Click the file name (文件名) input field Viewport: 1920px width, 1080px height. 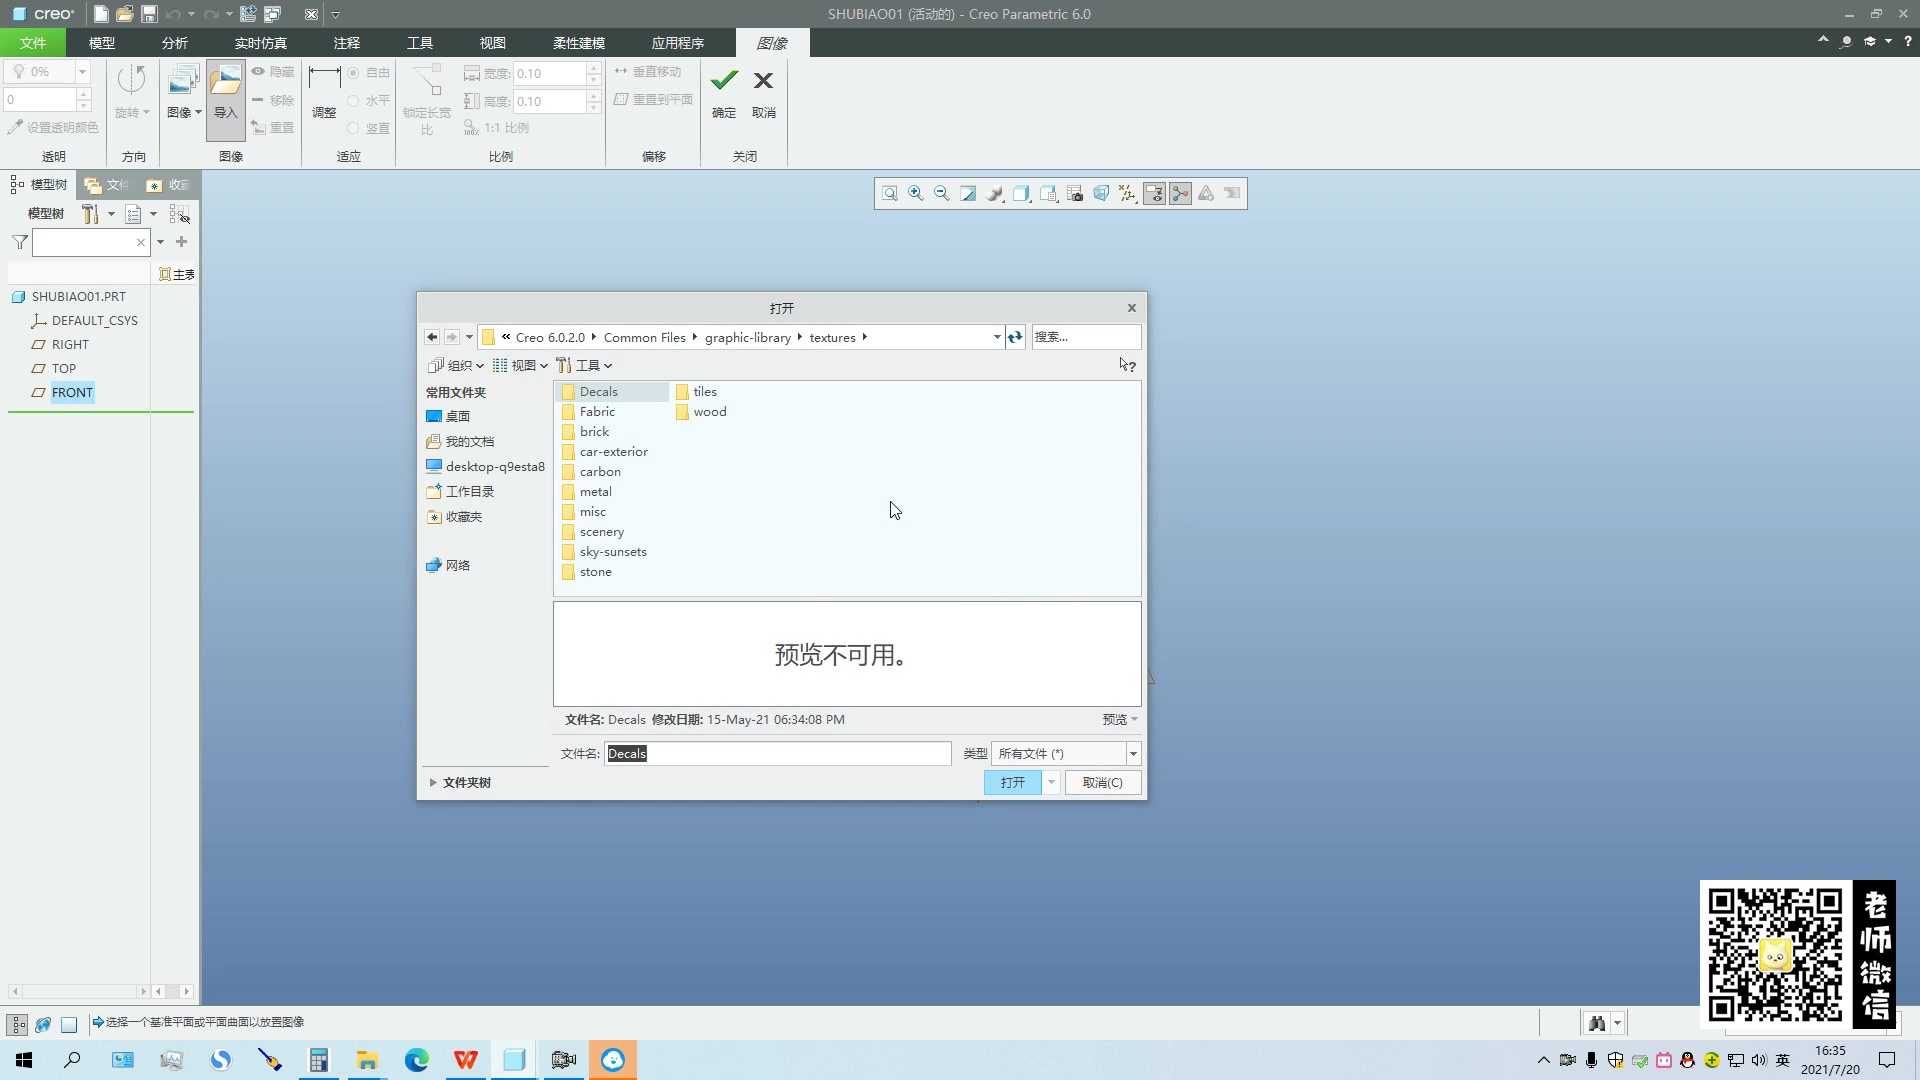[x=778, y=754]
